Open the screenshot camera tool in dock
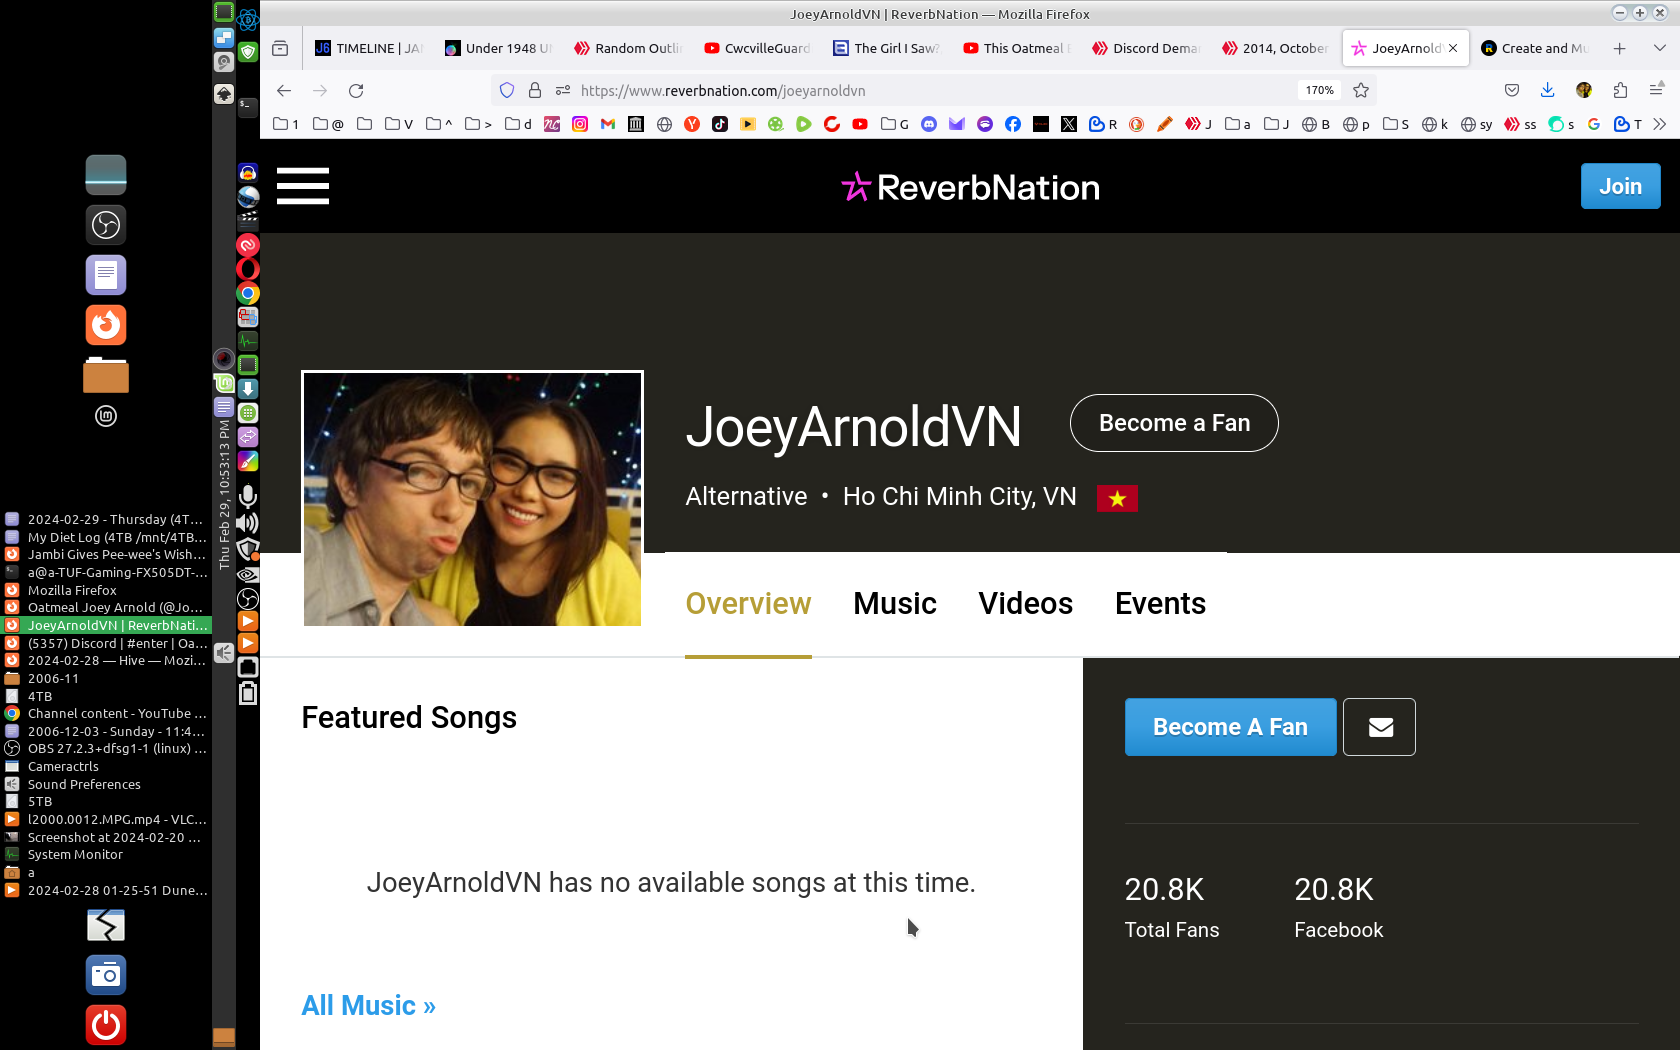1680x1050 pixels. coord(106,975)
